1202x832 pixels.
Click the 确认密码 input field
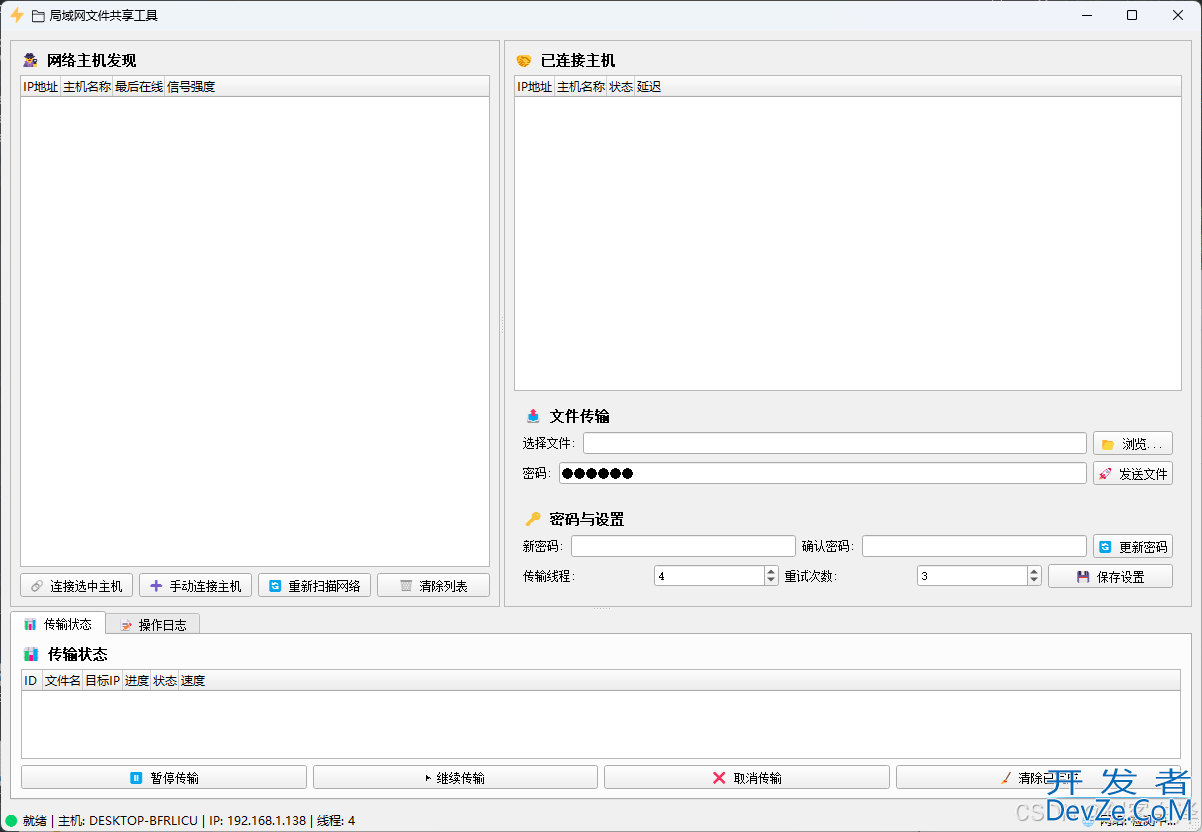973,547
